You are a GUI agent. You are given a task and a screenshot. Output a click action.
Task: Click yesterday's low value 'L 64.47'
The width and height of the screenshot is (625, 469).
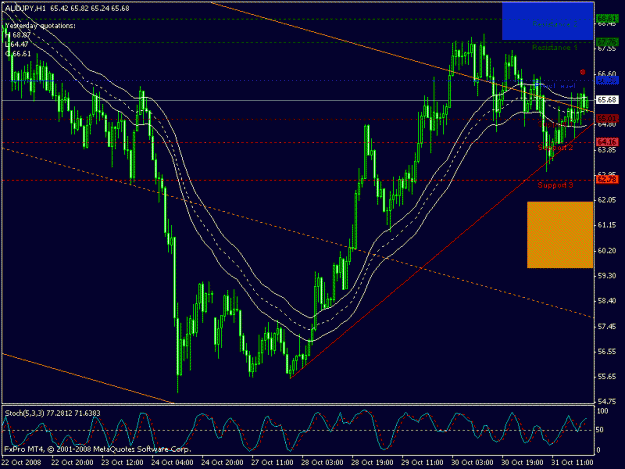click(x=17, y=45)
